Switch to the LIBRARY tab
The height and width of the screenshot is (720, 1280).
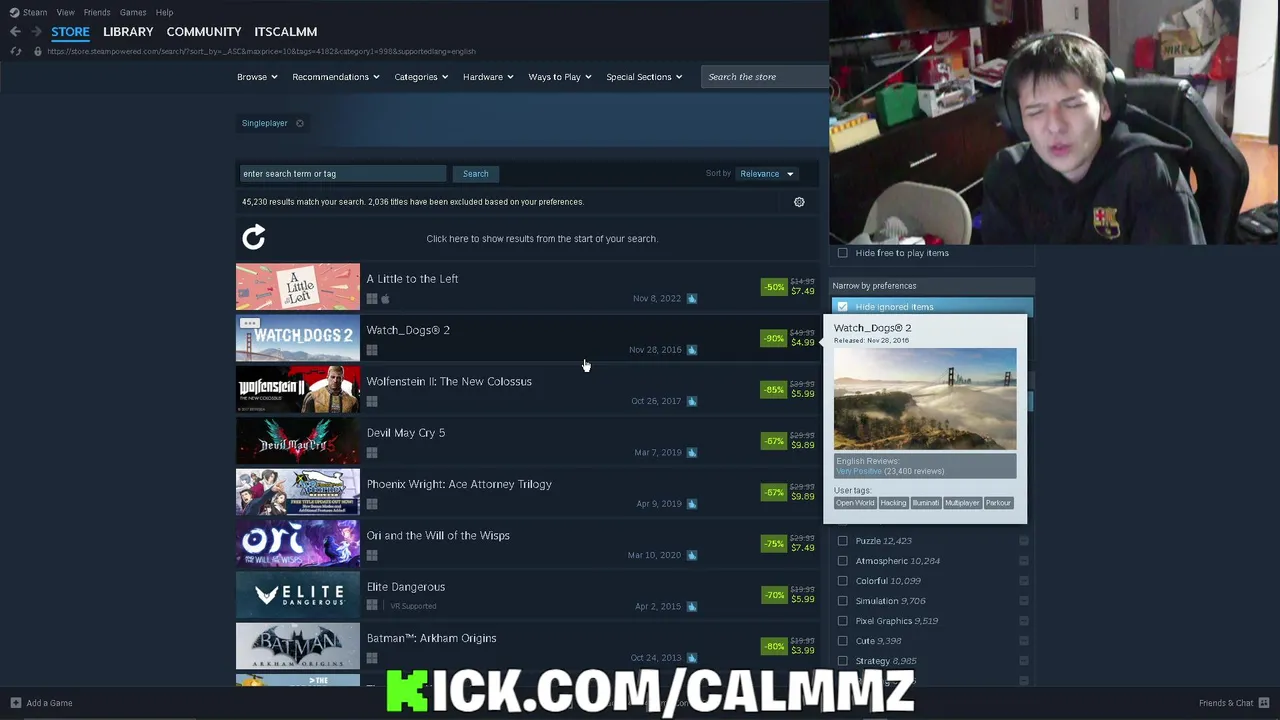tap(128, 31)
